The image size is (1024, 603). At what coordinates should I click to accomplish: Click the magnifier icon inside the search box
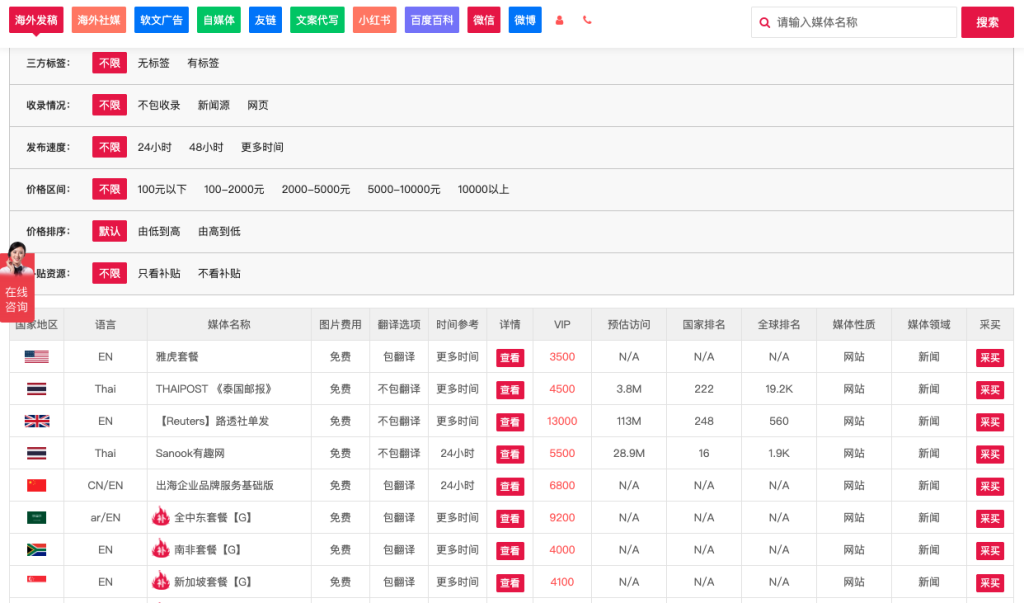pyautogui.click(x=765, y=20)
